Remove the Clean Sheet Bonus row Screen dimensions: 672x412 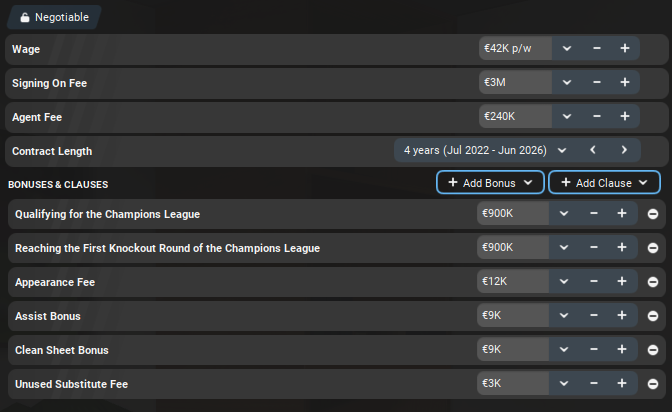coord(653,350)
